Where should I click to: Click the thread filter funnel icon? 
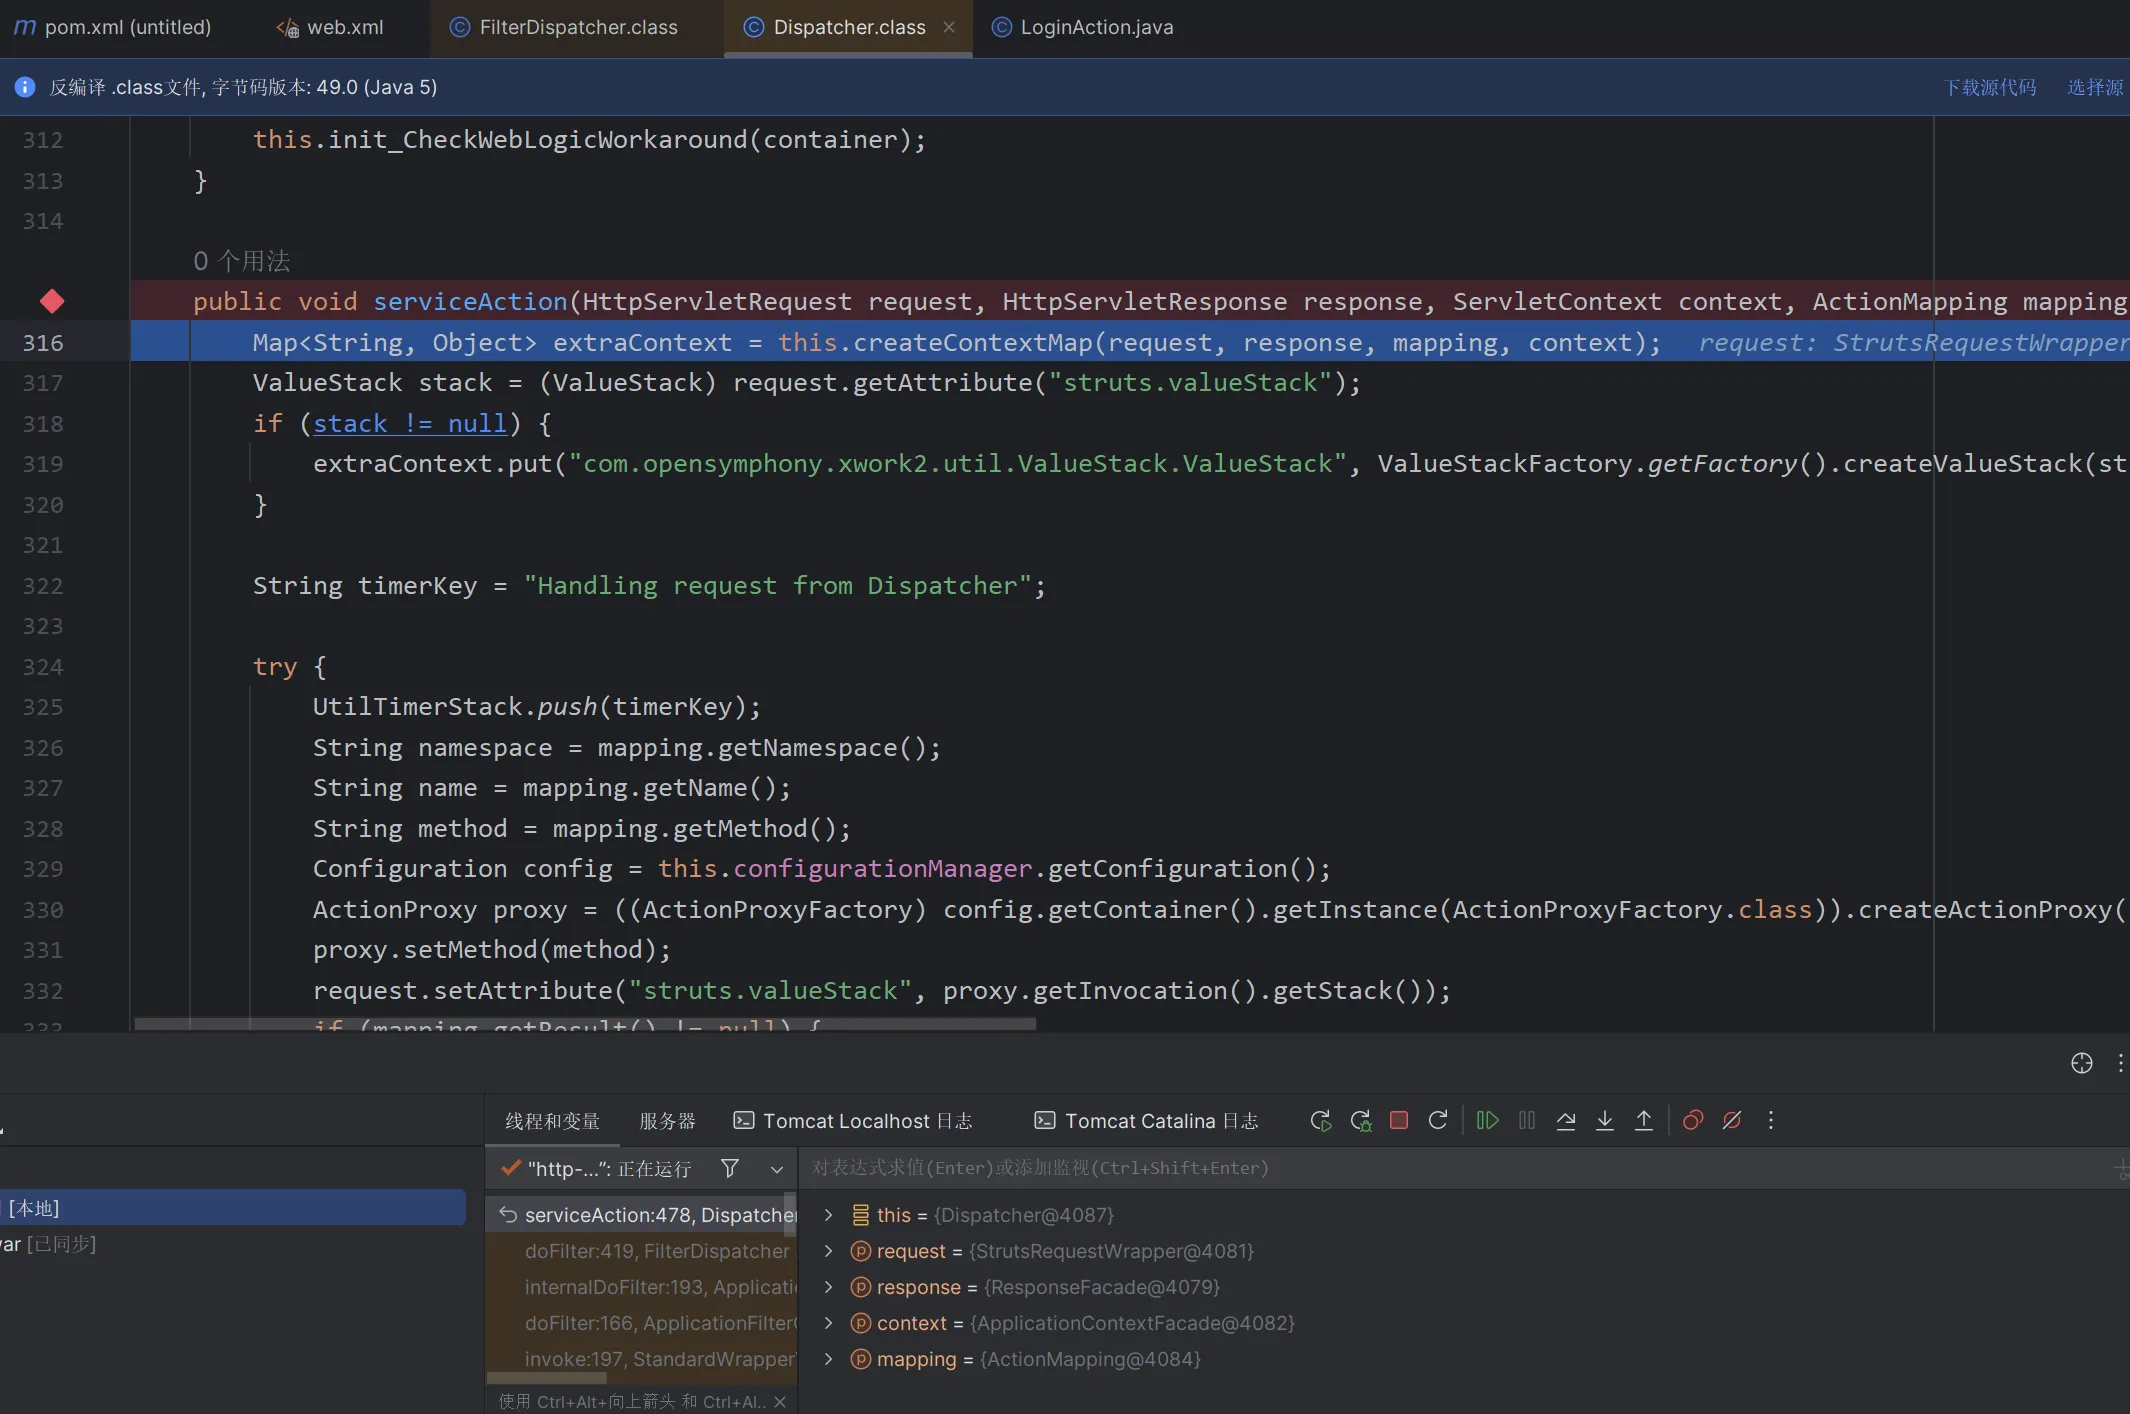tap(730, 1168)
